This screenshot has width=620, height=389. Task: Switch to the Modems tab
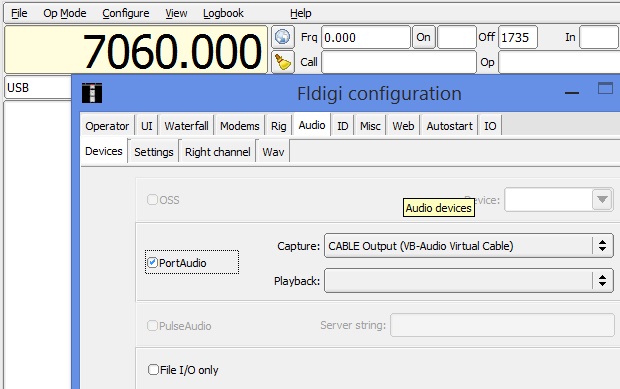240,126
